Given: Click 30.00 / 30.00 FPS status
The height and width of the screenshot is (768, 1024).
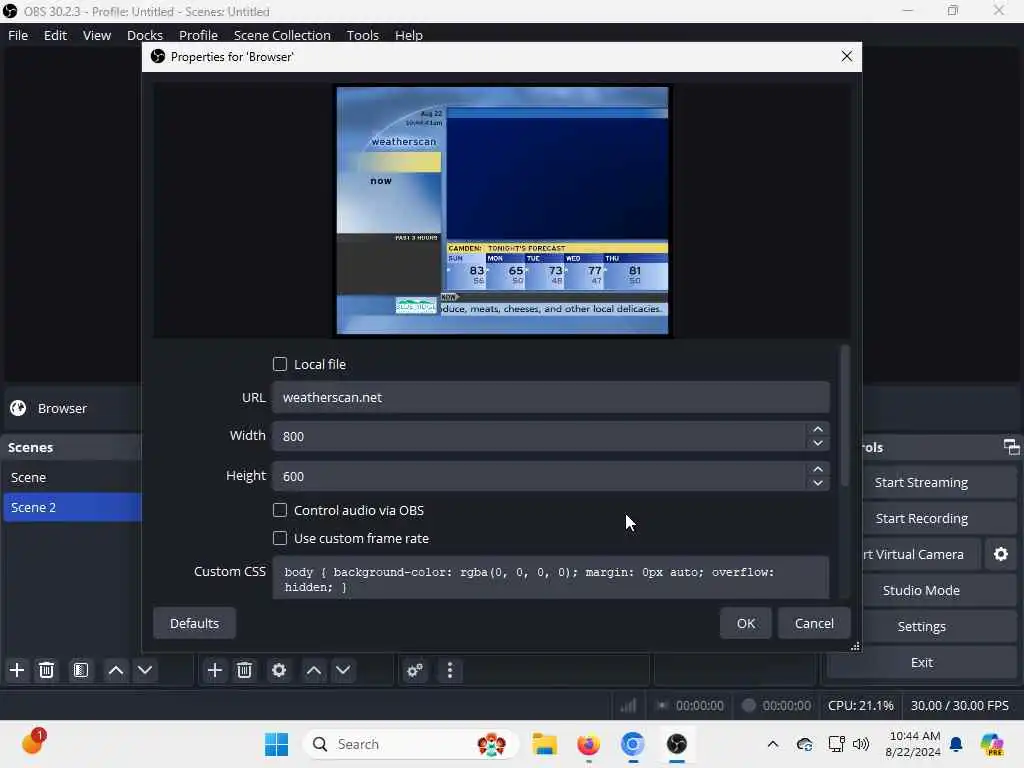Looking at the screenshot, I should tap(959, 705).
